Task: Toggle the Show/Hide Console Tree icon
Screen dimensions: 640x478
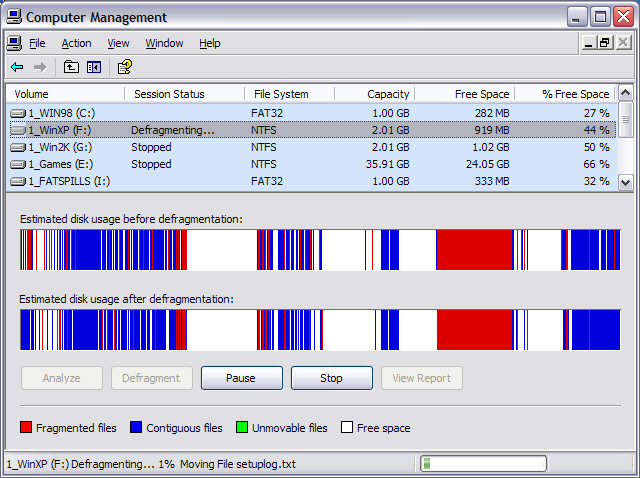Action: (94, 67)
